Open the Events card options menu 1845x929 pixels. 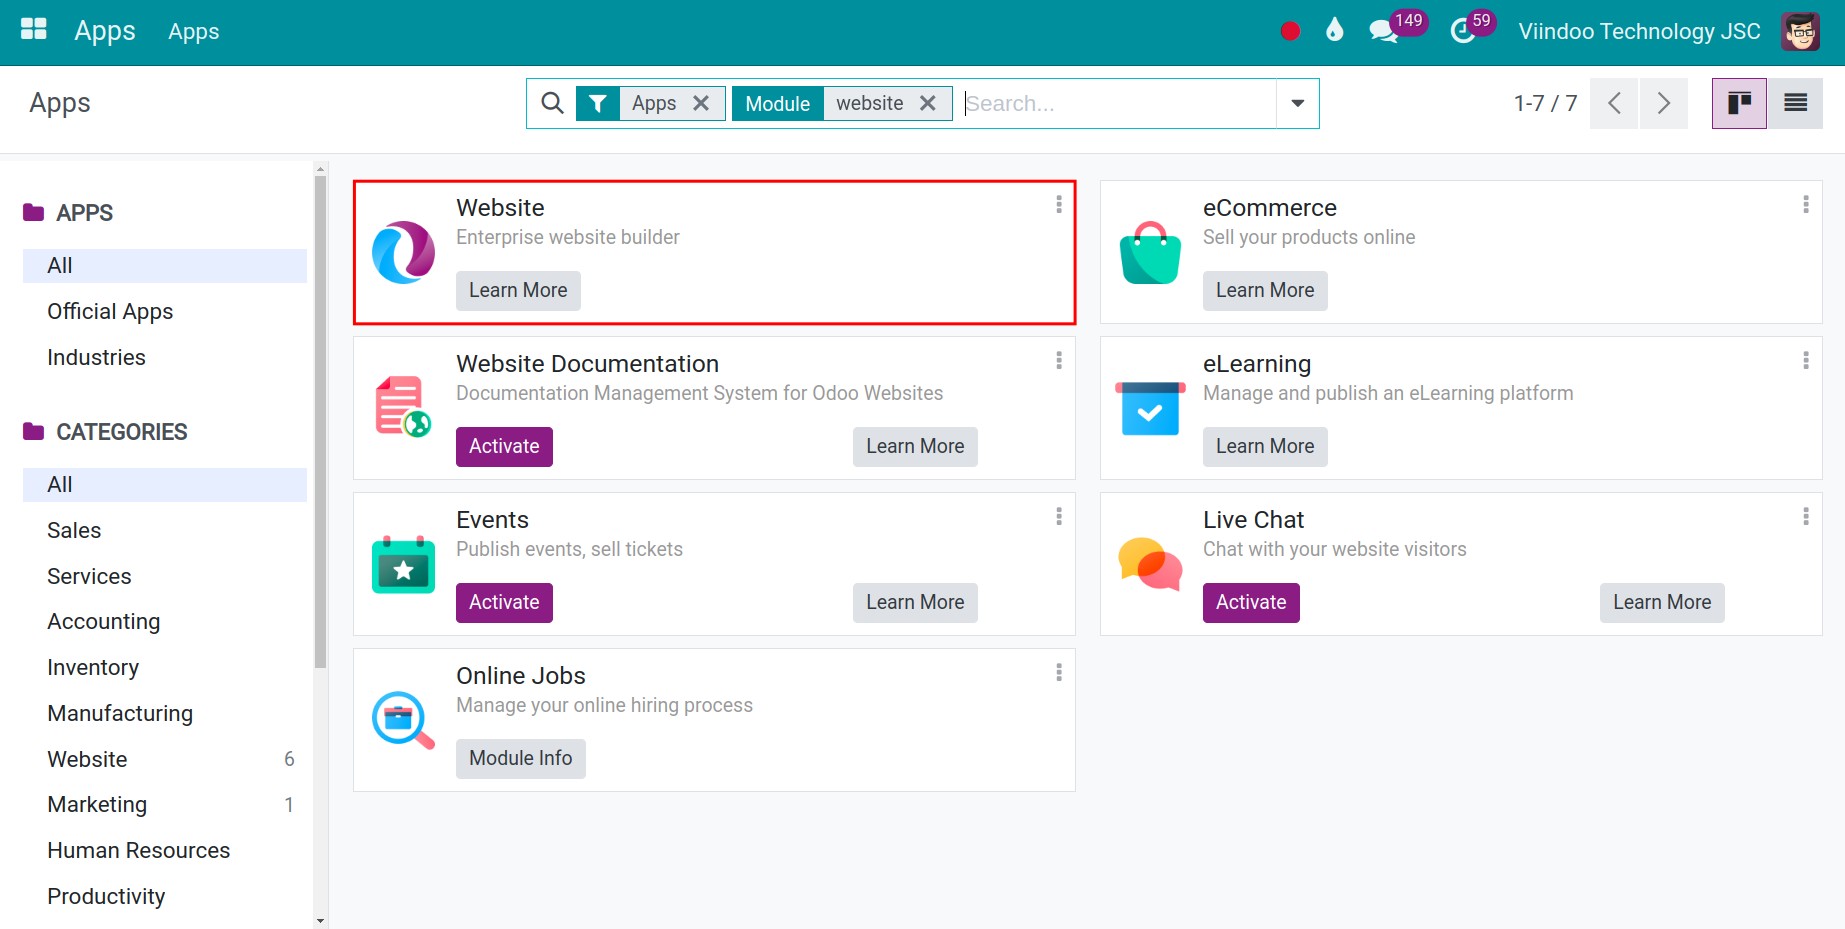pos(1059,517)
